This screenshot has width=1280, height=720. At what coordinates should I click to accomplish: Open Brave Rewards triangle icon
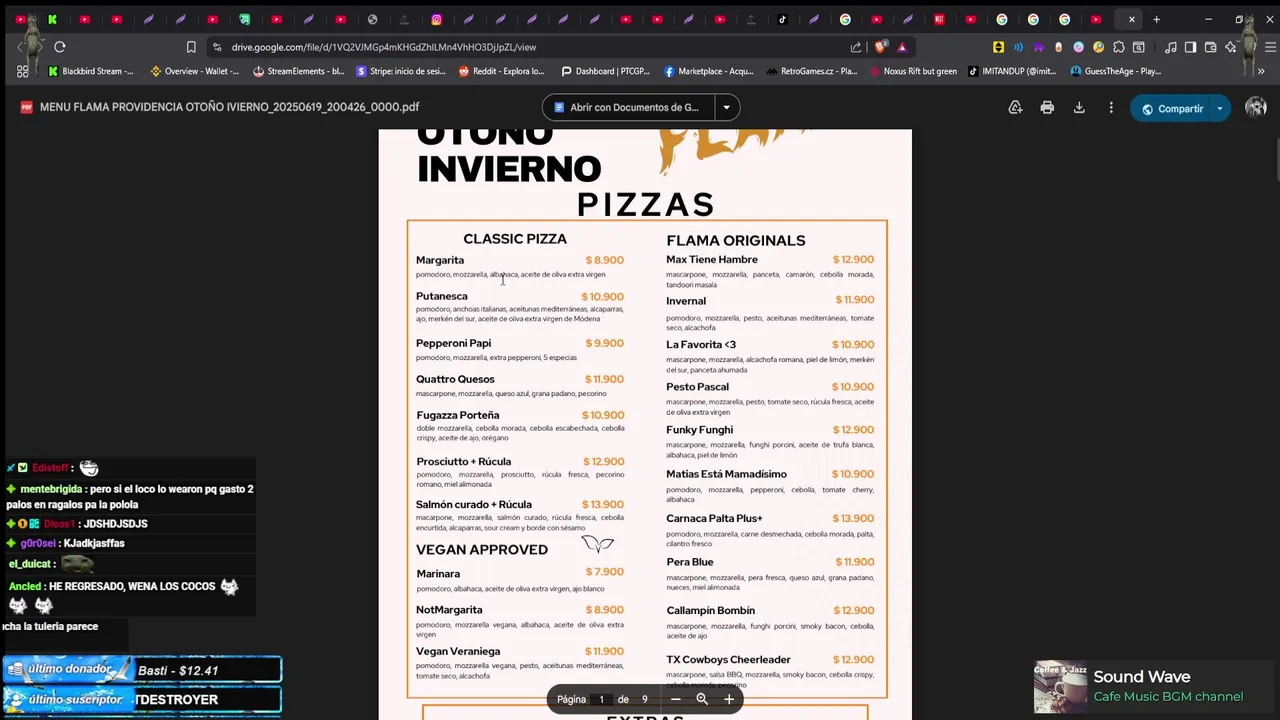tap(902, 47)
